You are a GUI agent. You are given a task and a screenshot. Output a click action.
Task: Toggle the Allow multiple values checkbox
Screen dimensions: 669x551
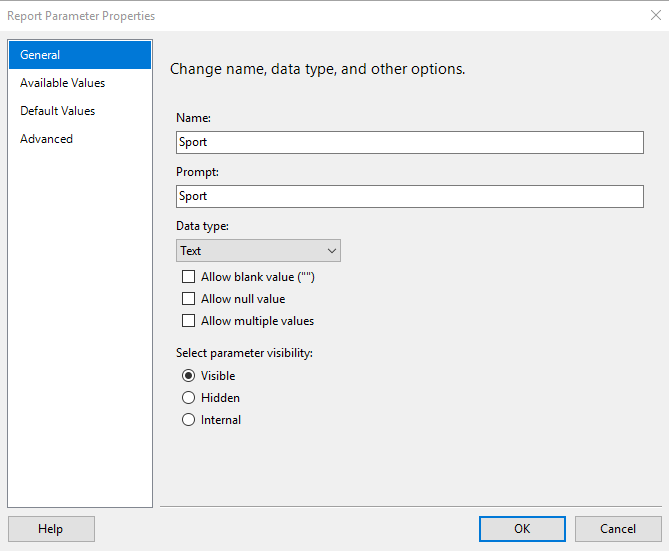click(188, 321)
